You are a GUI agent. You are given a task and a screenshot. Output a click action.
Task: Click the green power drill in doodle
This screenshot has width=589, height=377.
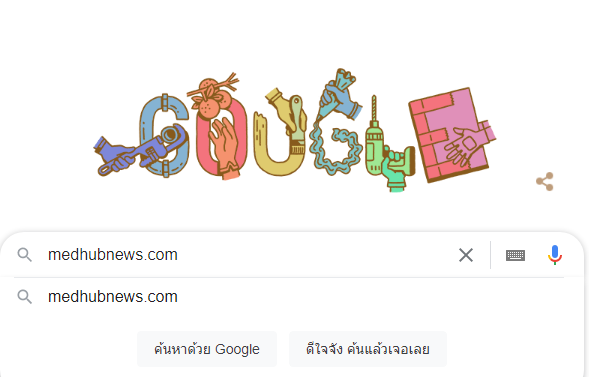tap(375, 145)
